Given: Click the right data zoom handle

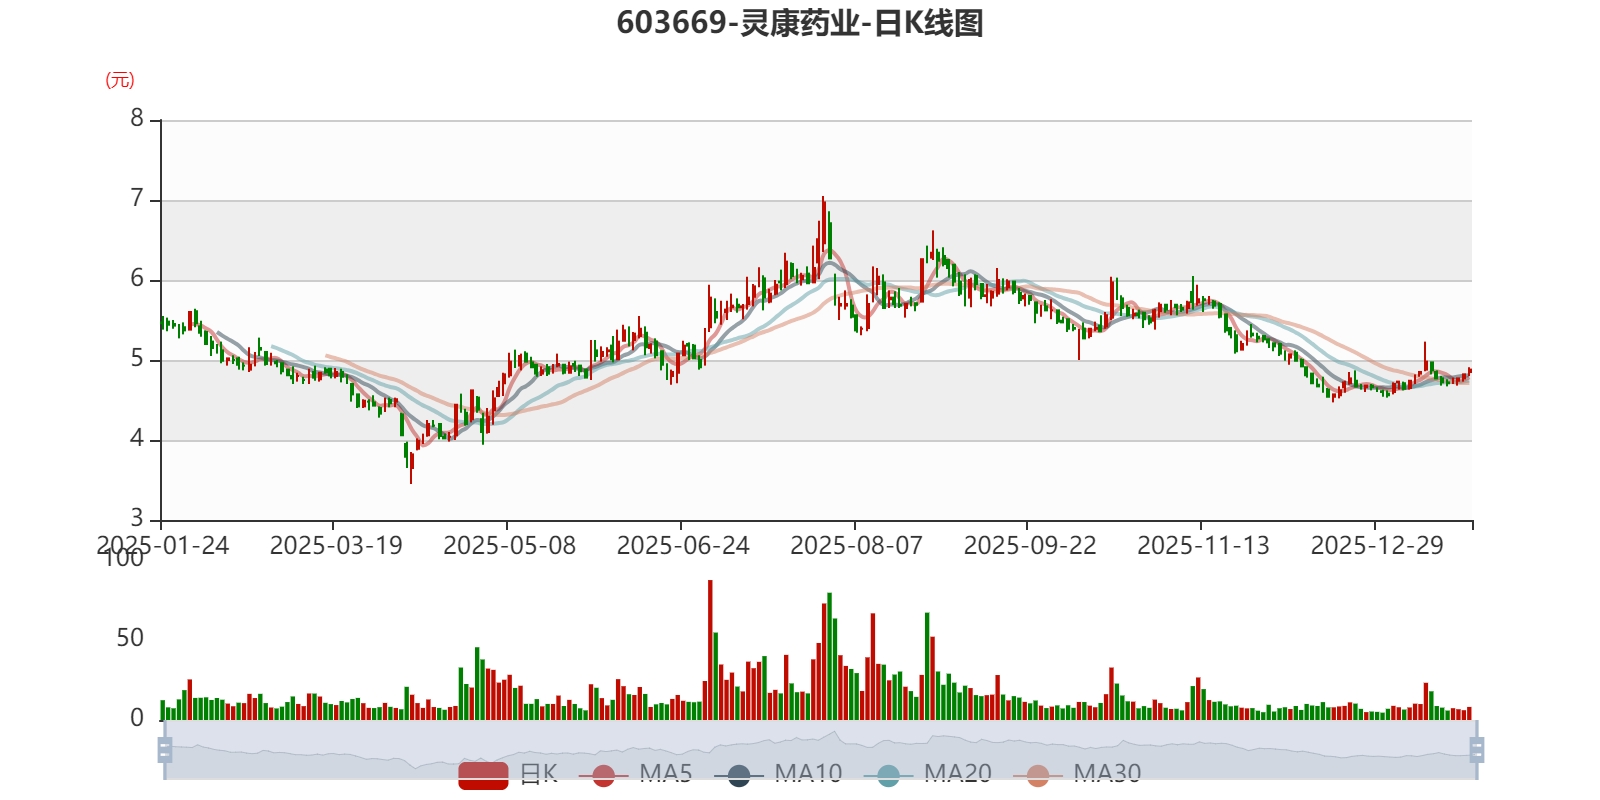Looking at the screenshot, I should pyautogui.click(x=1477, y=750).
